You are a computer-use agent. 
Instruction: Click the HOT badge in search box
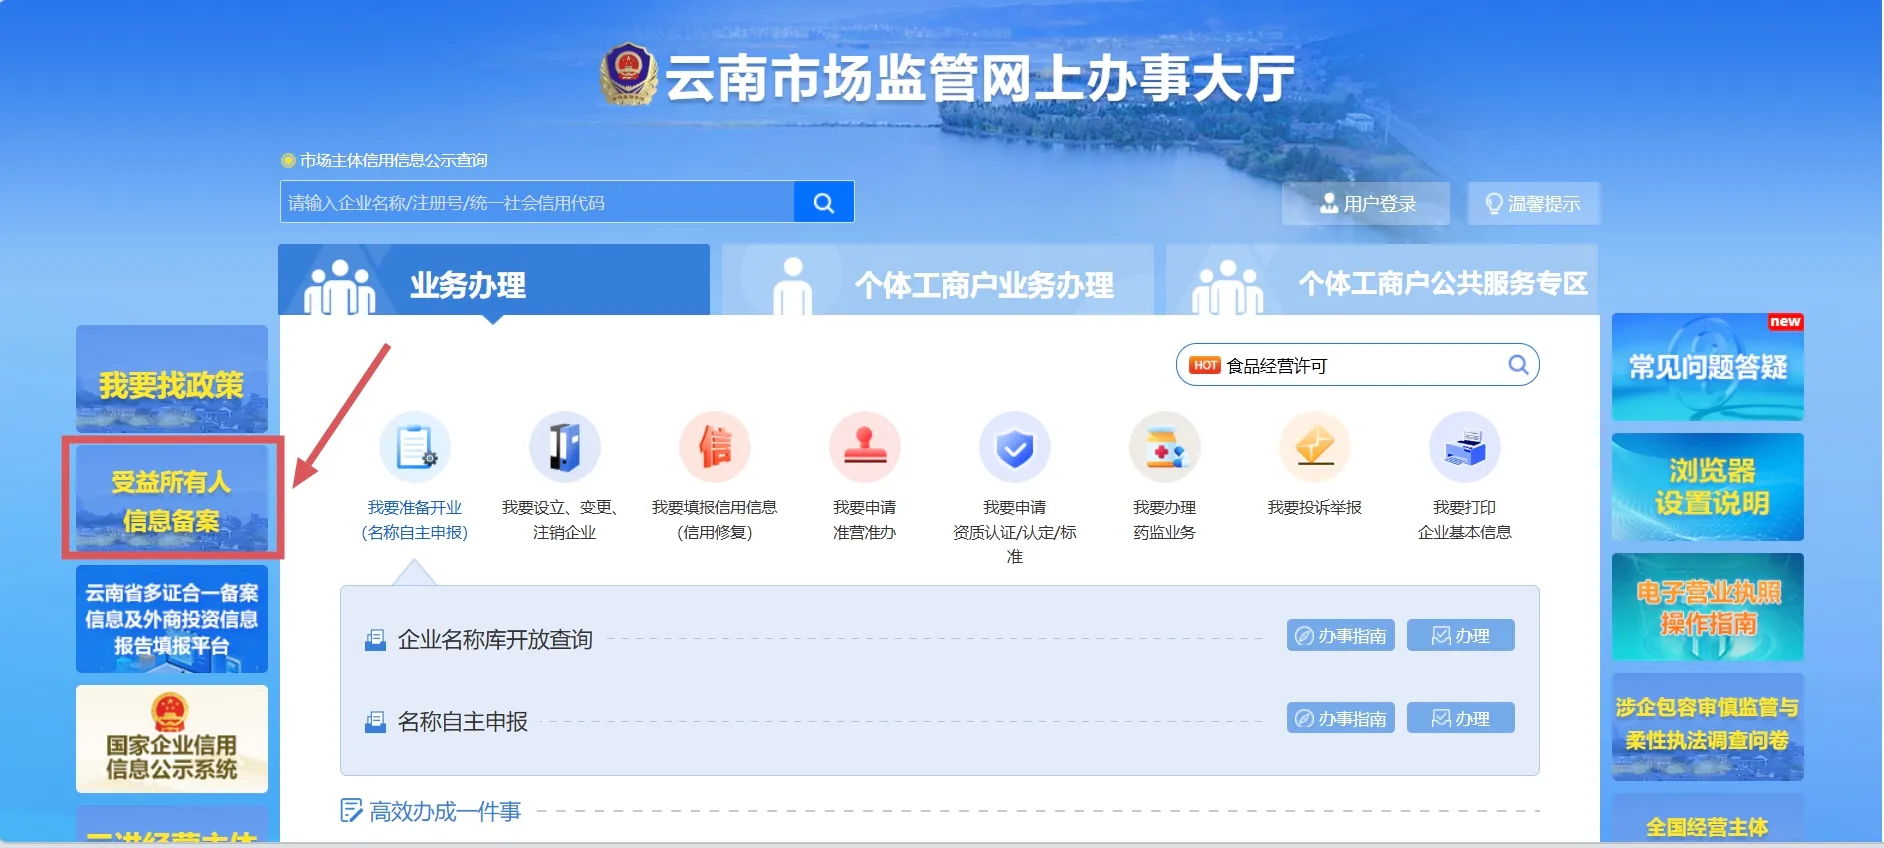(1205, 365)
